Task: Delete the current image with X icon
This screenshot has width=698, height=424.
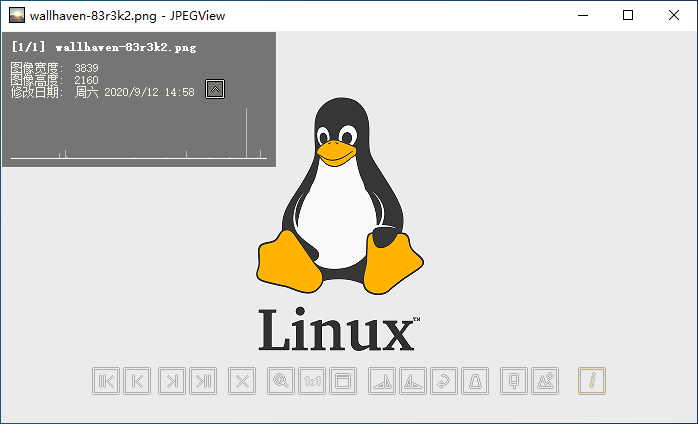Action: click(242, 381)
